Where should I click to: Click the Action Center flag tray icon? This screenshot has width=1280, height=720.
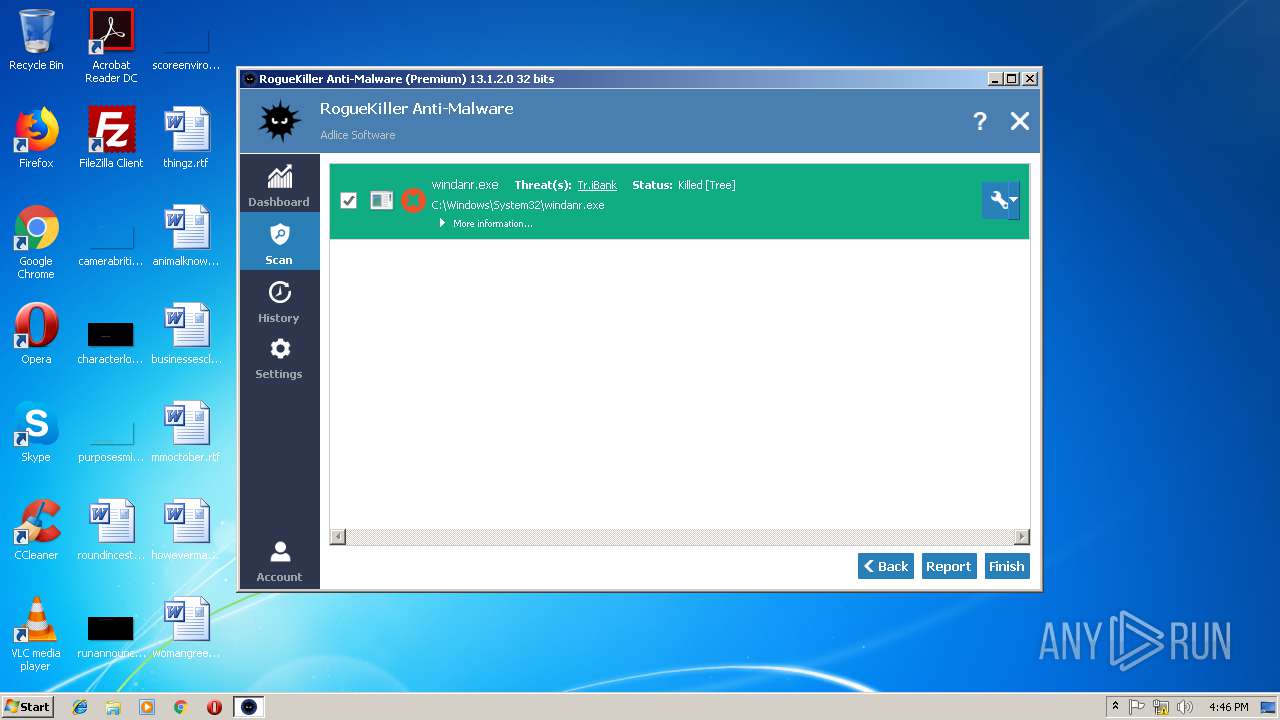pyautogui.click(x=1137, y=707)
